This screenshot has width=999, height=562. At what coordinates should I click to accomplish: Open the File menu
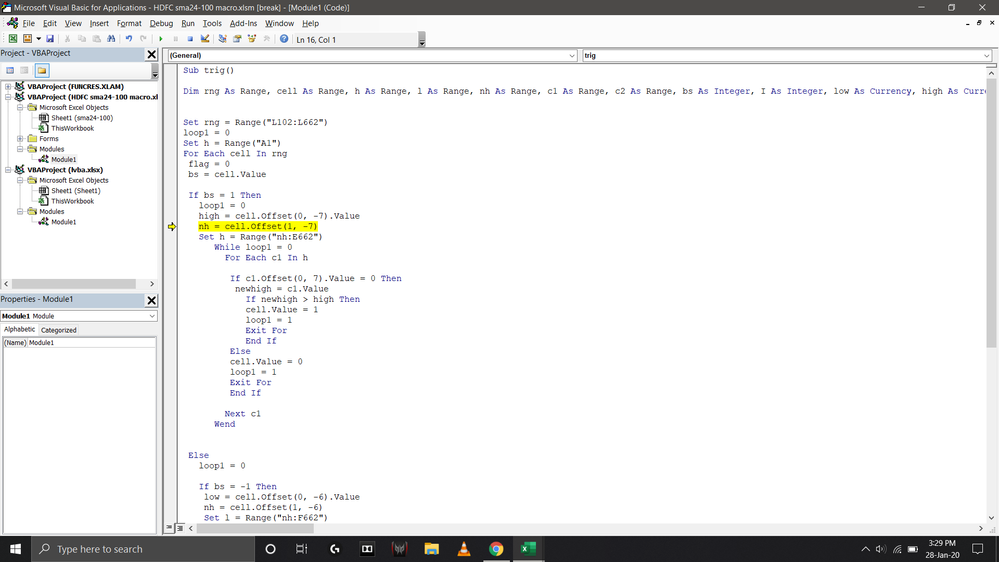[x=29, y=23]
